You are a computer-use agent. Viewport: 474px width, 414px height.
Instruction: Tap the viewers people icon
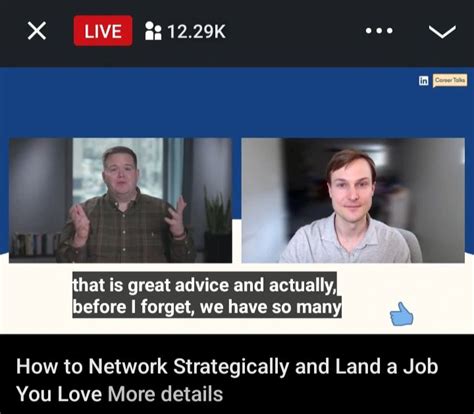[153, 31]
